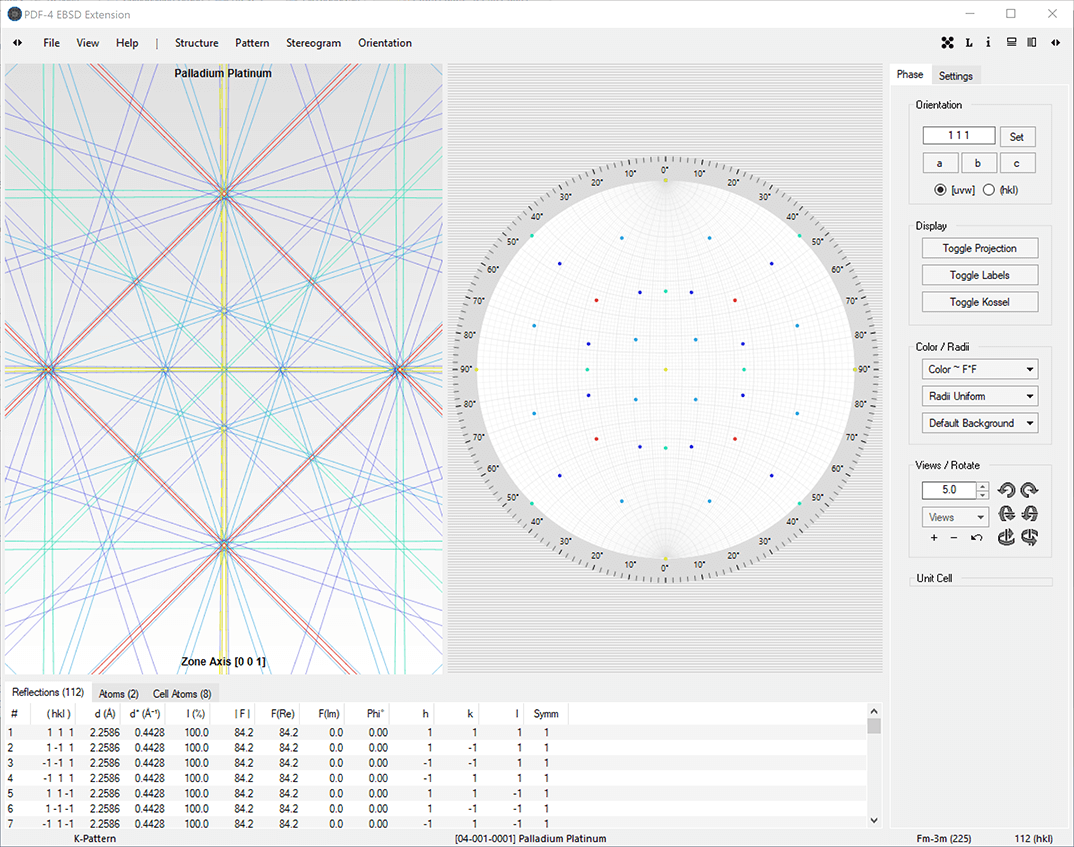Click the |F| column header

click(233, 713)
